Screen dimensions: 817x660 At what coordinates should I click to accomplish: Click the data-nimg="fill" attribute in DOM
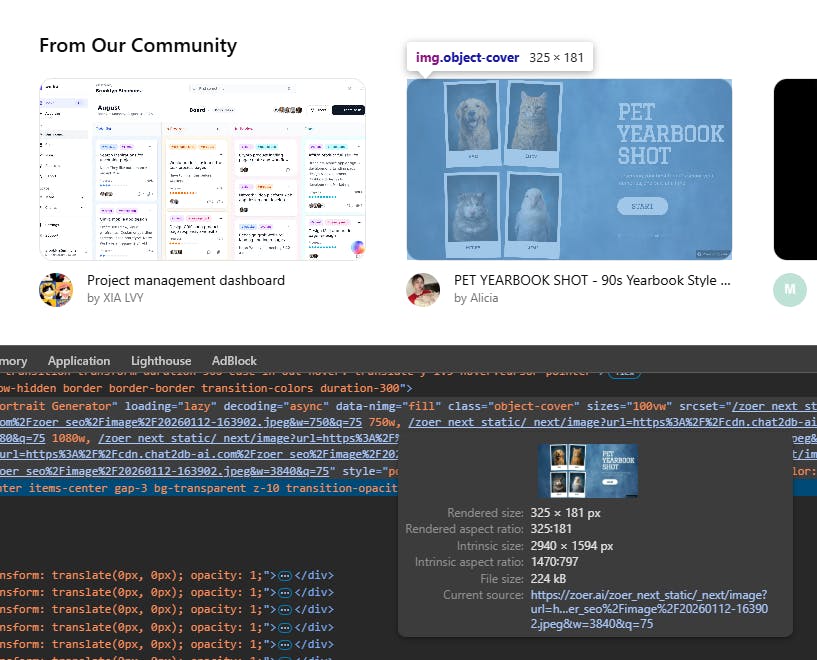(x=388, y=406)
